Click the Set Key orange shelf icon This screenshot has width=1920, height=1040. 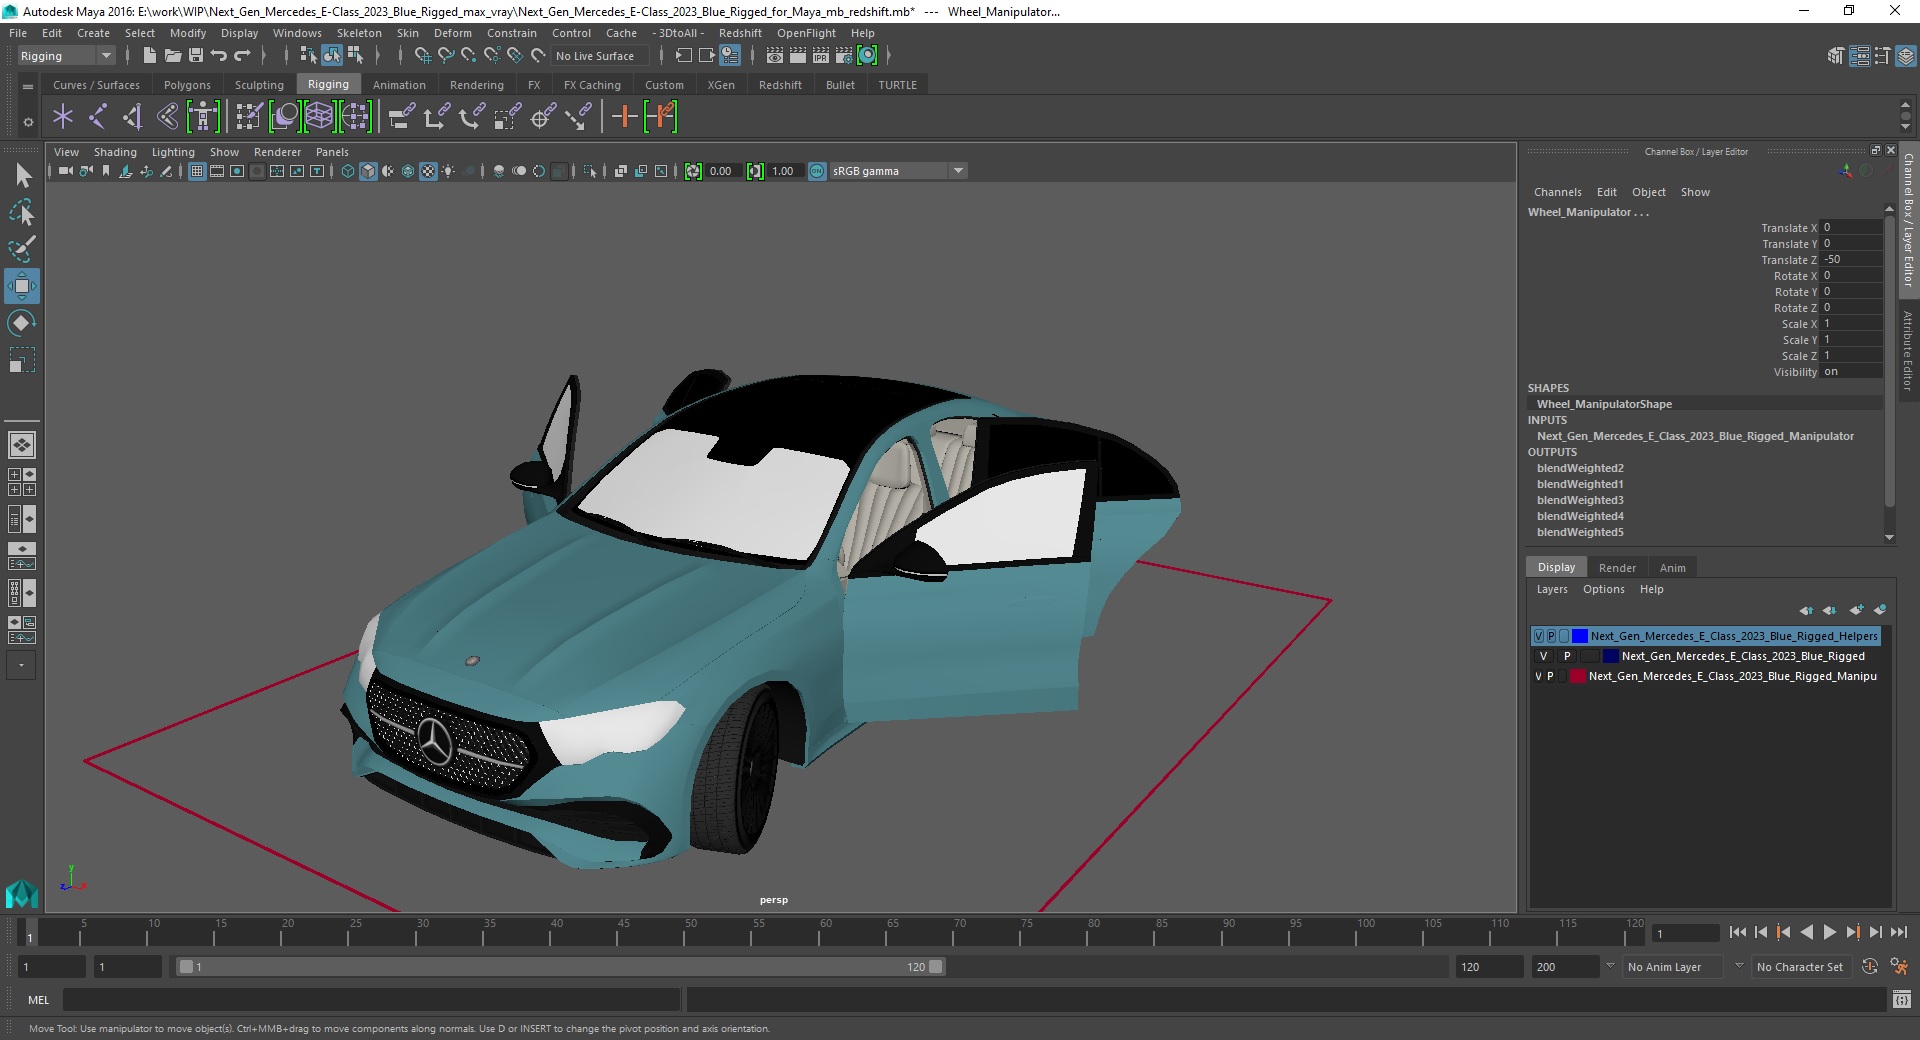[624, 117]
